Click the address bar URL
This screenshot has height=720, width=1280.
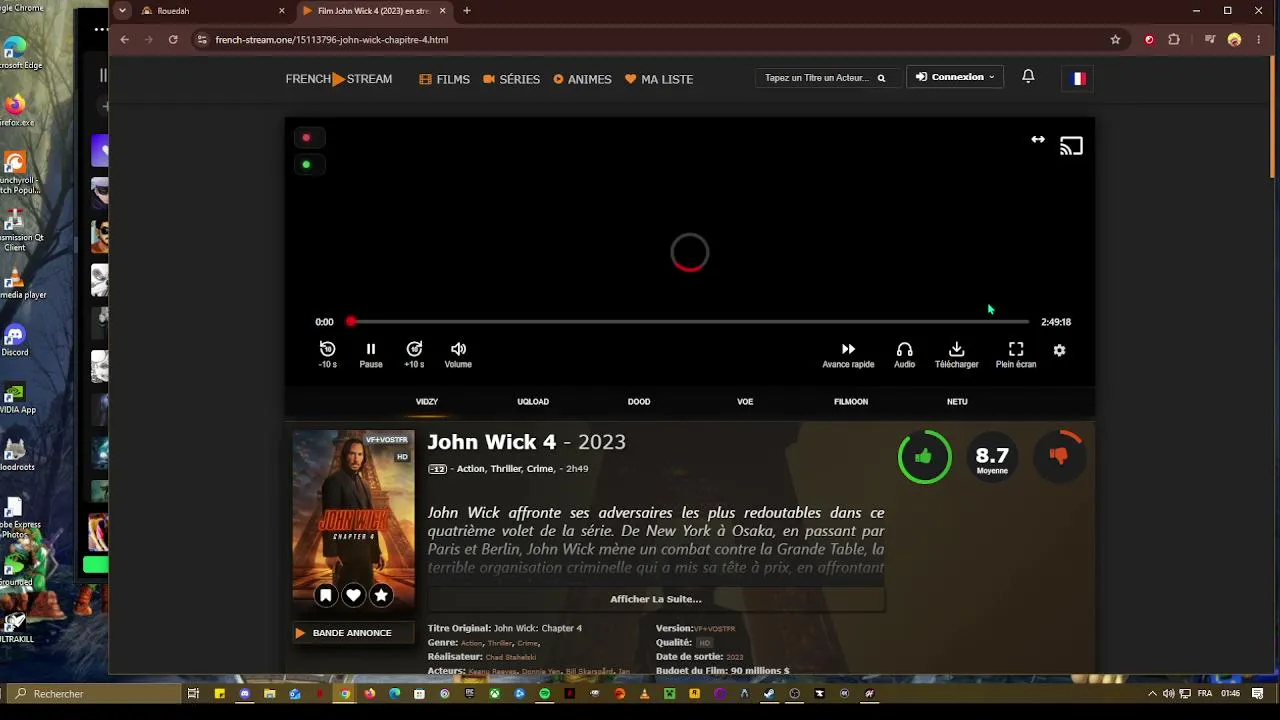(x=332, y=40)
